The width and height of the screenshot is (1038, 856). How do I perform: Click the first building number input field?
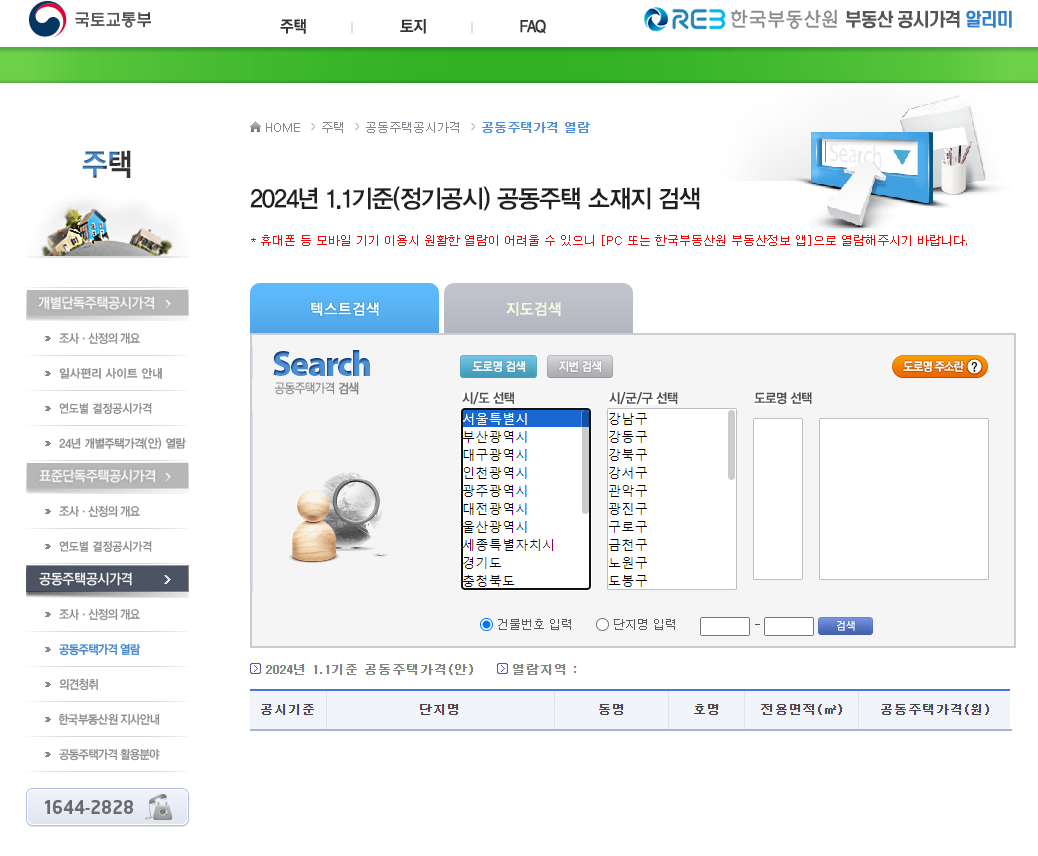point(724,626)
